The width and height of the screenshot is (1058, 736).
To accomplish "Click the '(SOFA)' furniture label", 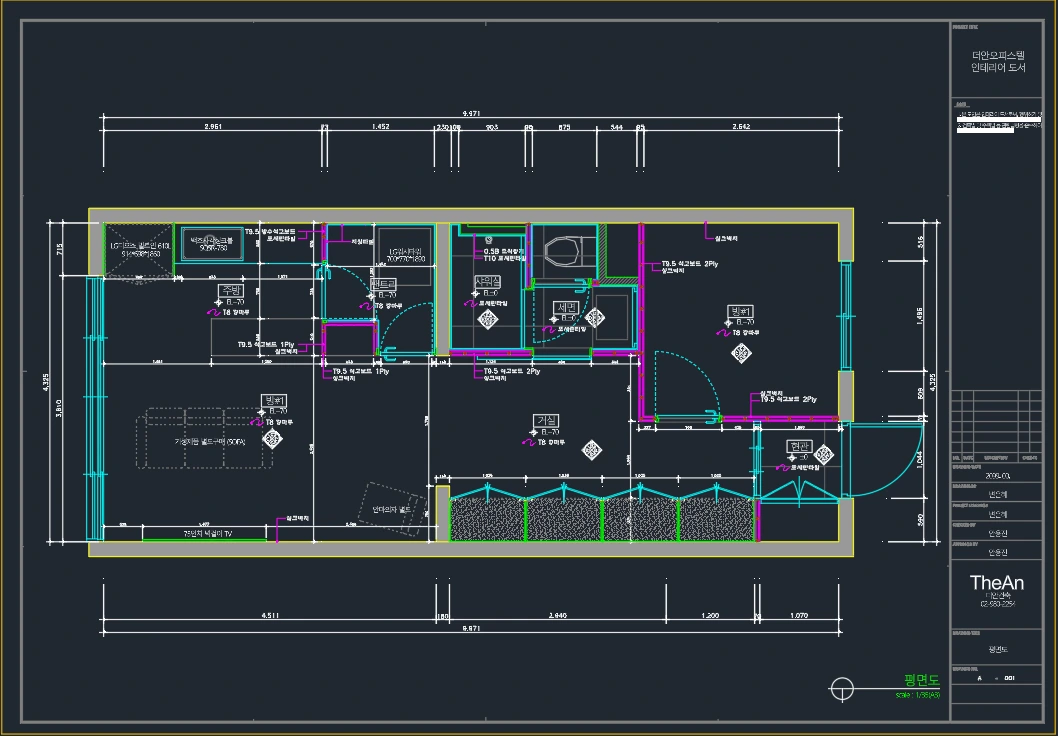I will click(235, 443).
